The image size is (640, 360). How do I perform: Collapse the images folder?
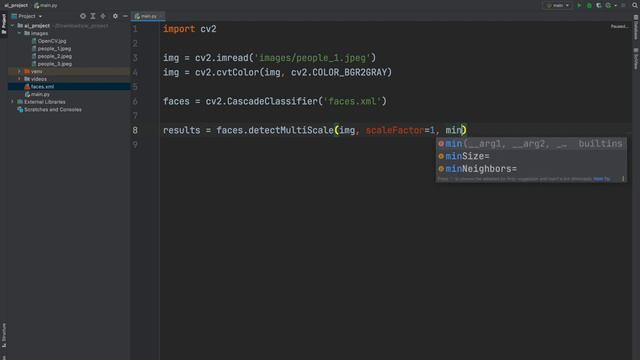point(19,33)
